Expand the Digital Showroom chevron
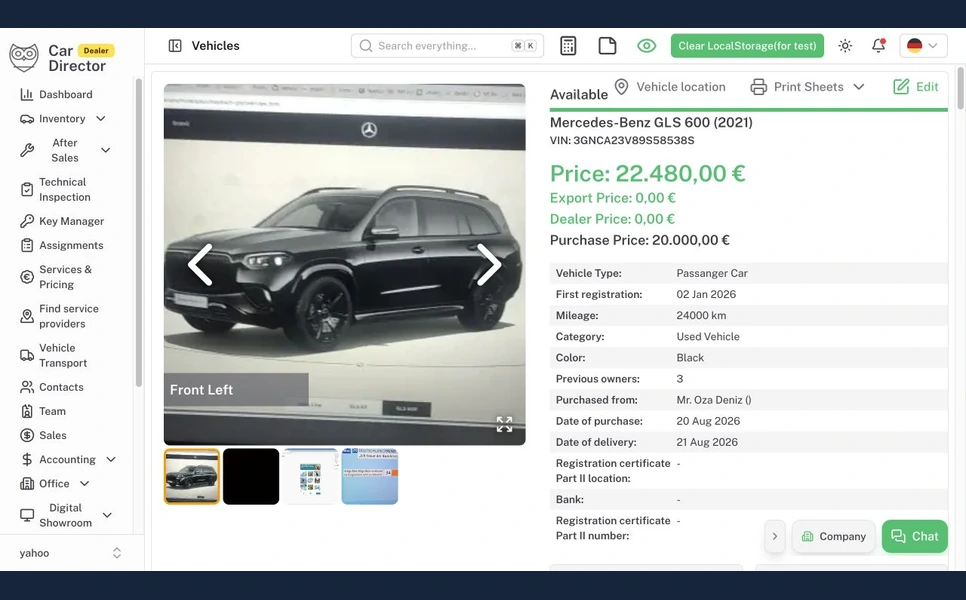Screen dimensions: 966x600 (x=107, y=515)
